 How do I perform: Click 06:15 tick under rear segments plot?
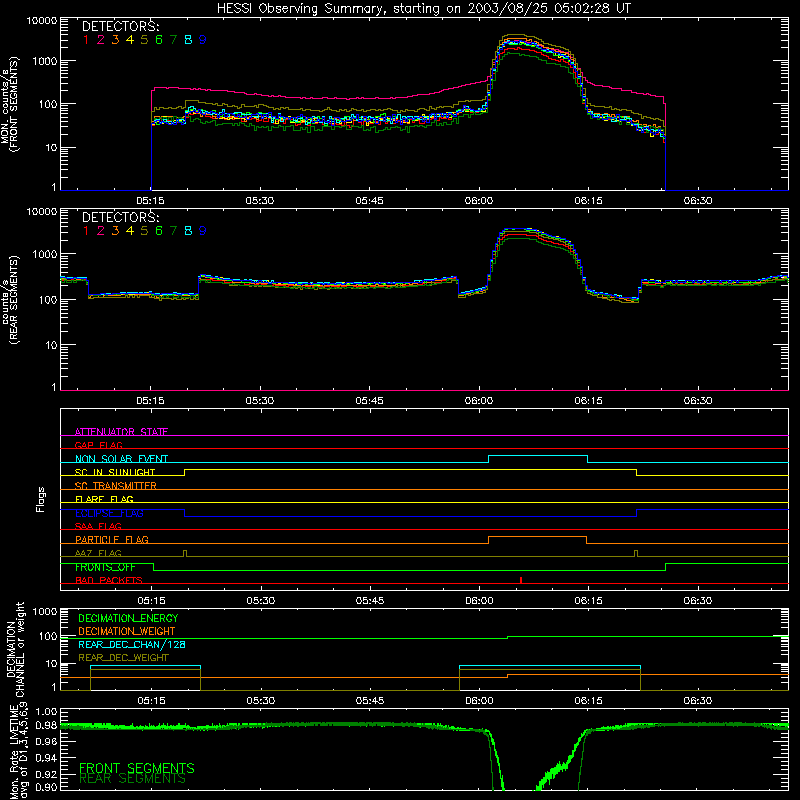tap(588, 401)
